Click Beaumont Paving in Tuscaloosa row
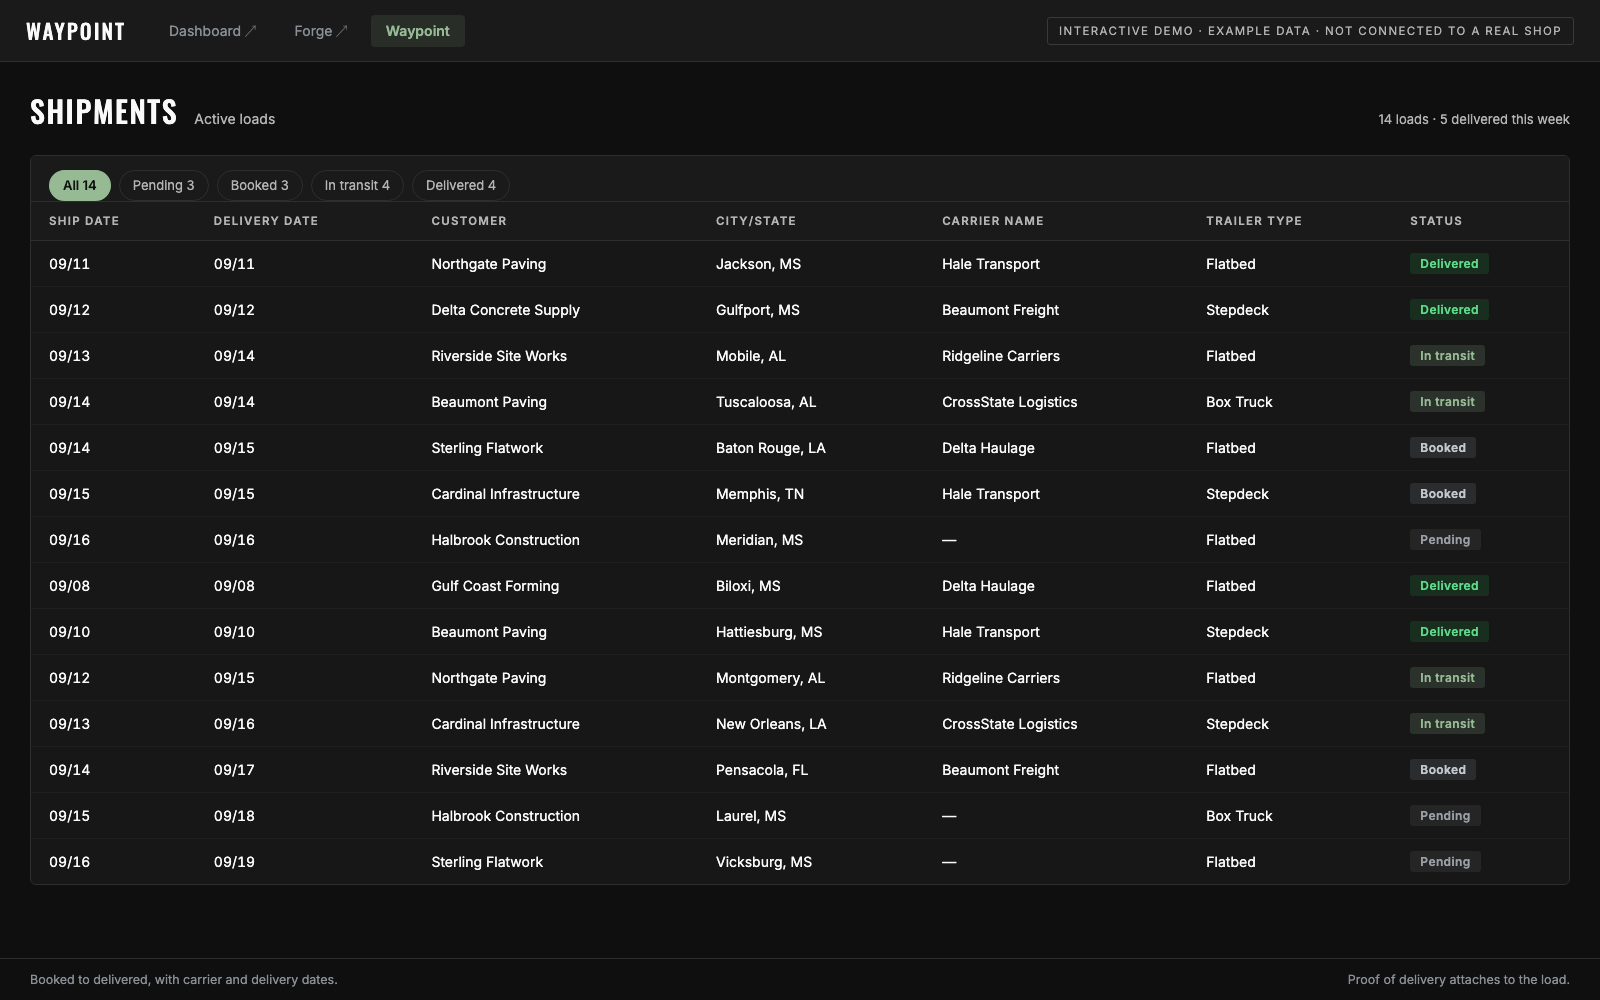 click(489, 402)
